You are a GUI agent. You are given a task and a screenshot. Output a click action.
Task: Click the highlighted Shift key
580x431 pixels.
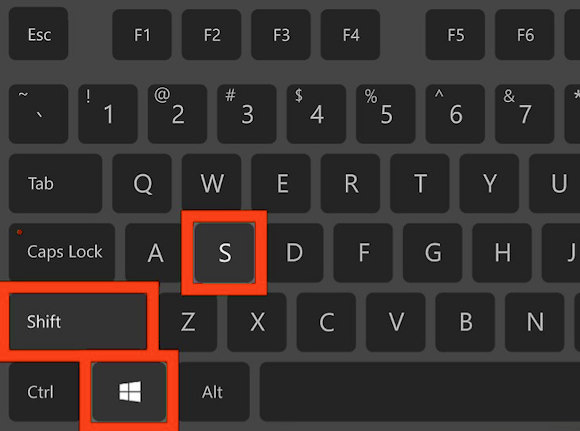coord(78,321)
